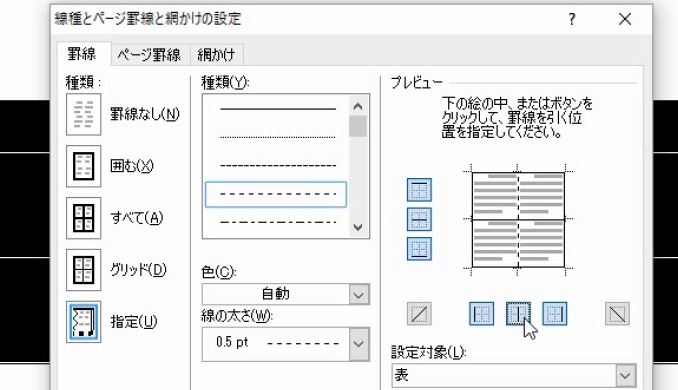
Task: Click the 指定(U) label
Action: (x=134, y=322)
